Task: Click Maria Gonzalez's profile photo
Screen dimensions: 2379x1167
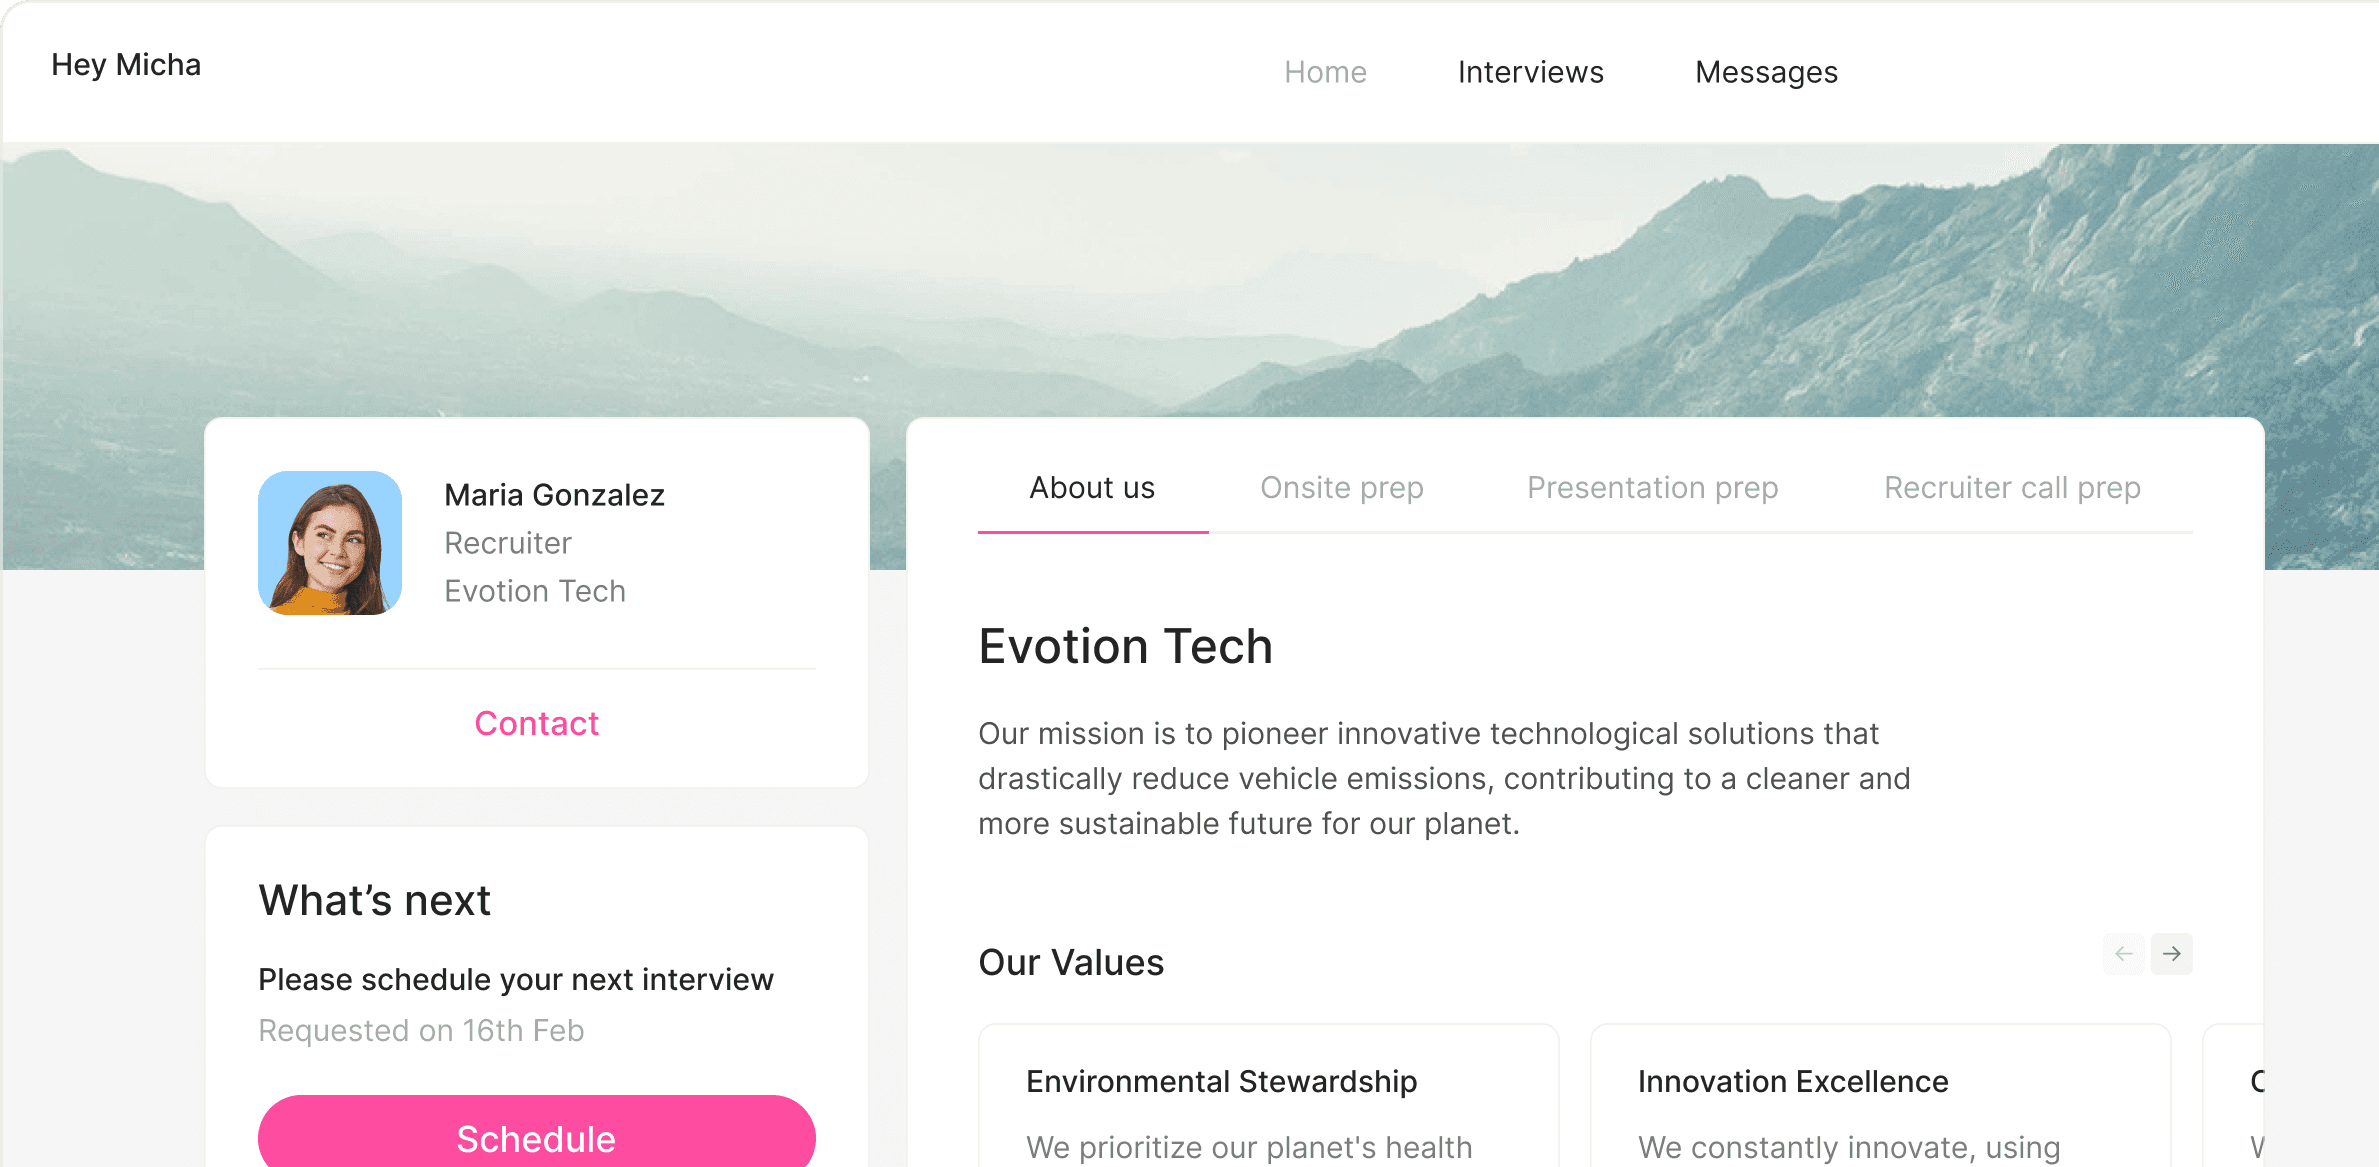Action: [330, 543]
